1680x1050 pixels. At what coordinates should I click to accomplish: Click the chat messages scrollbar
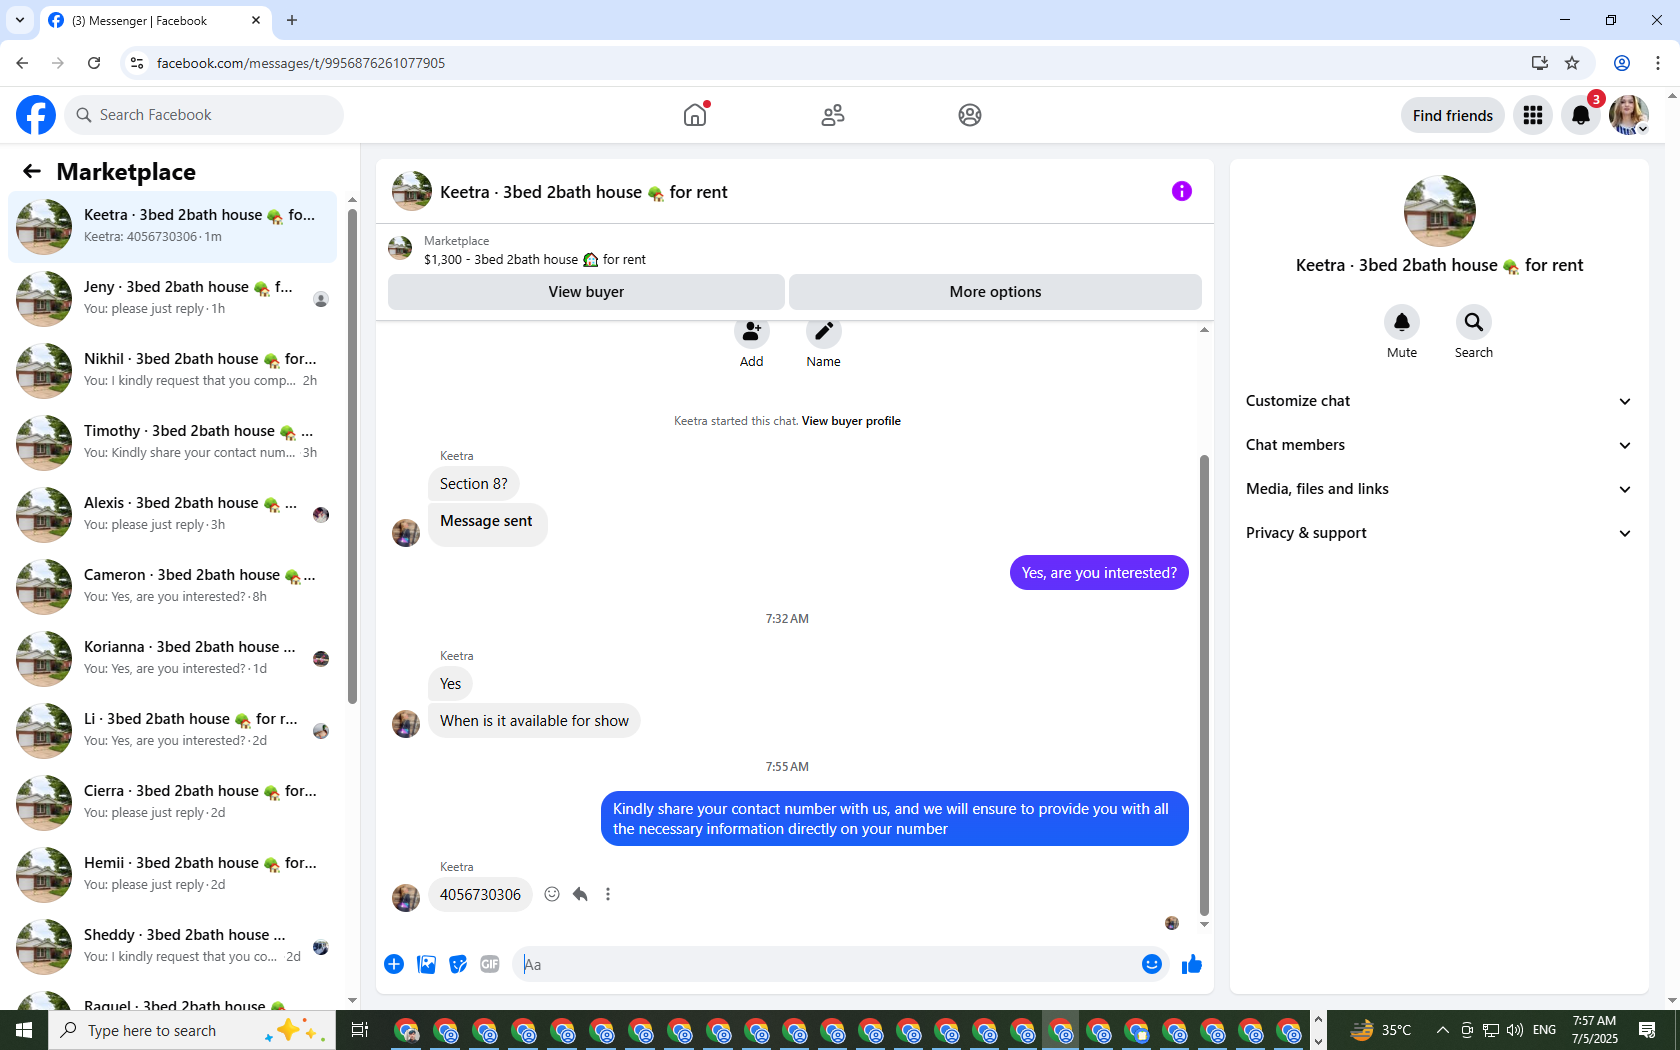click(x=1204, y=685)
